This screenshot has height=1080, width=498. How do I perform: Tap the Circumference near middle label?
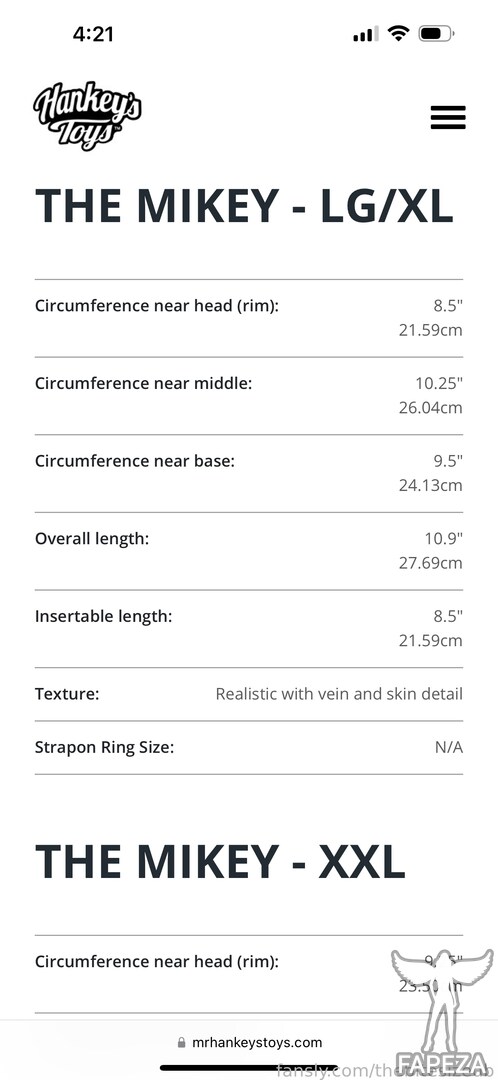[143, 383]
